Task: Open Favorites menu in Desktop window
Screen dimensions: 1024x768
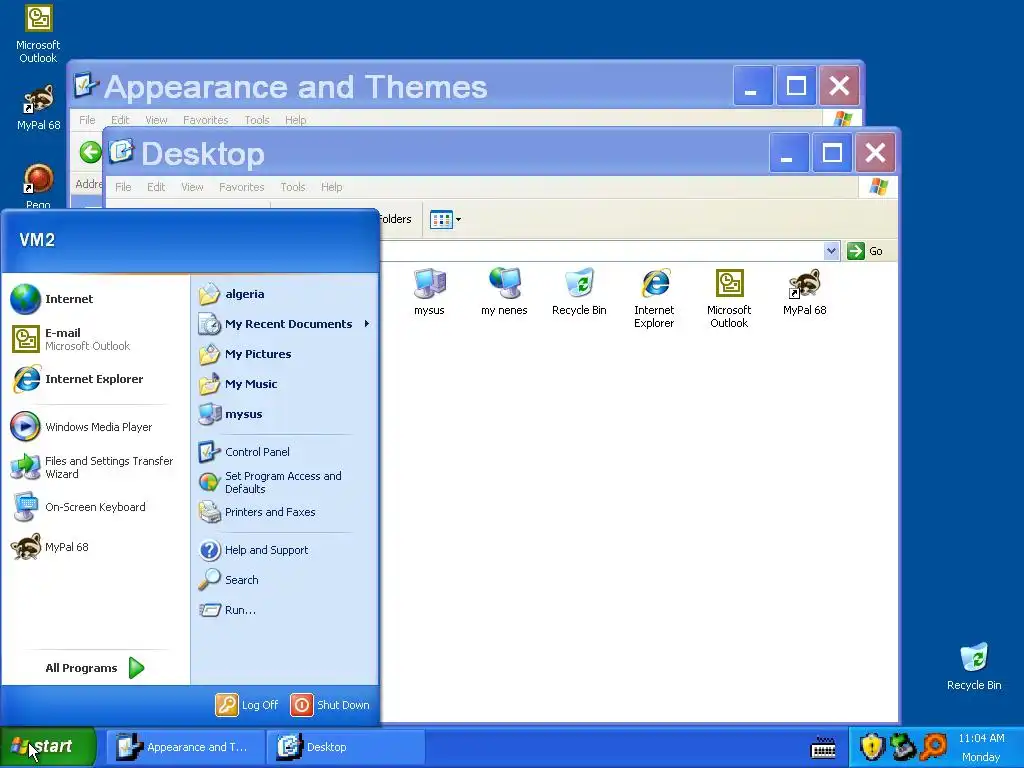Action: pos(242,187)
